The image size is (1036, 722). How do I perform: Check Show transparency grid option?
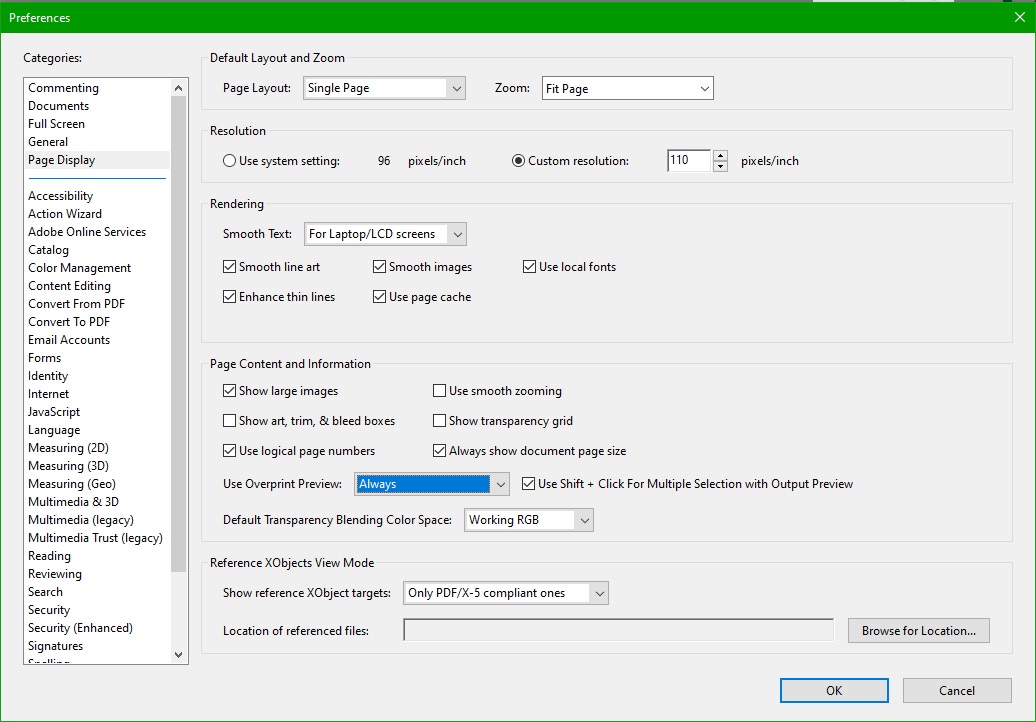click(x=440, y=421)
